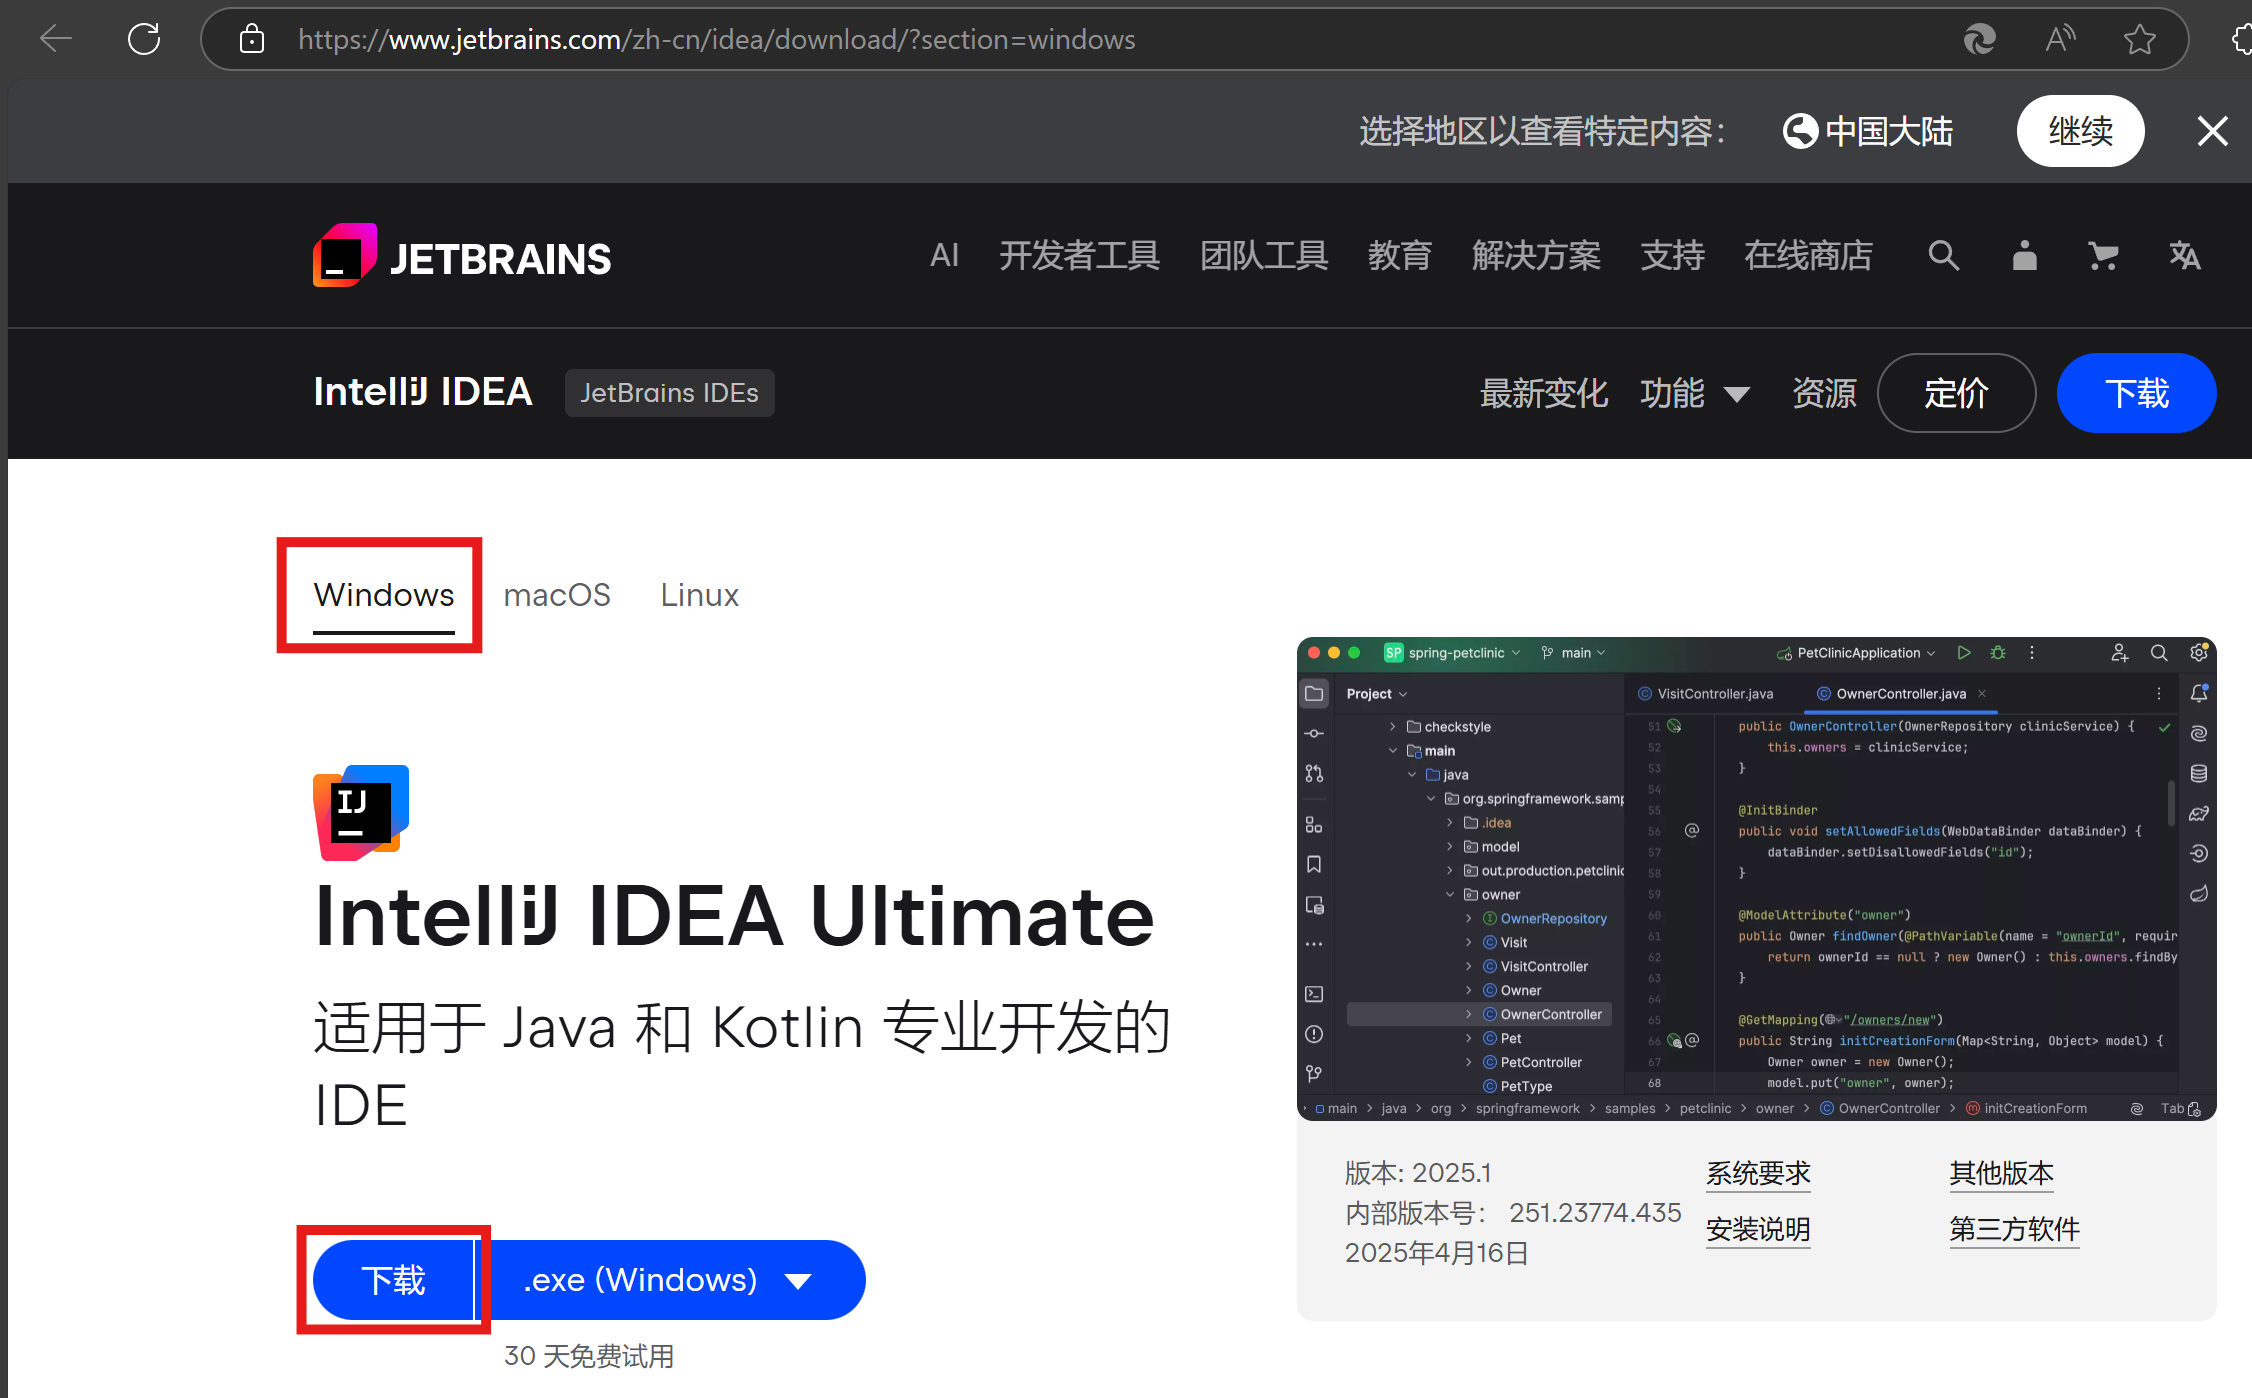Open the 中国大陆 region selector
This screenshot has height=1398, width=2252.
(x=1868, y=131)
